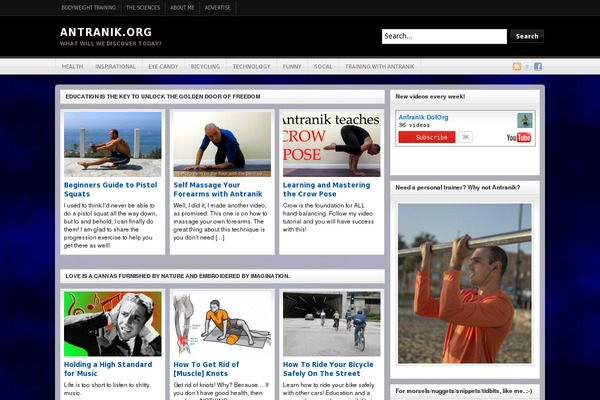The height and width of the screenshot is (400, 600).
Task: Select the SoCal category
Action: pyautogui.click(x=323, y=66)
